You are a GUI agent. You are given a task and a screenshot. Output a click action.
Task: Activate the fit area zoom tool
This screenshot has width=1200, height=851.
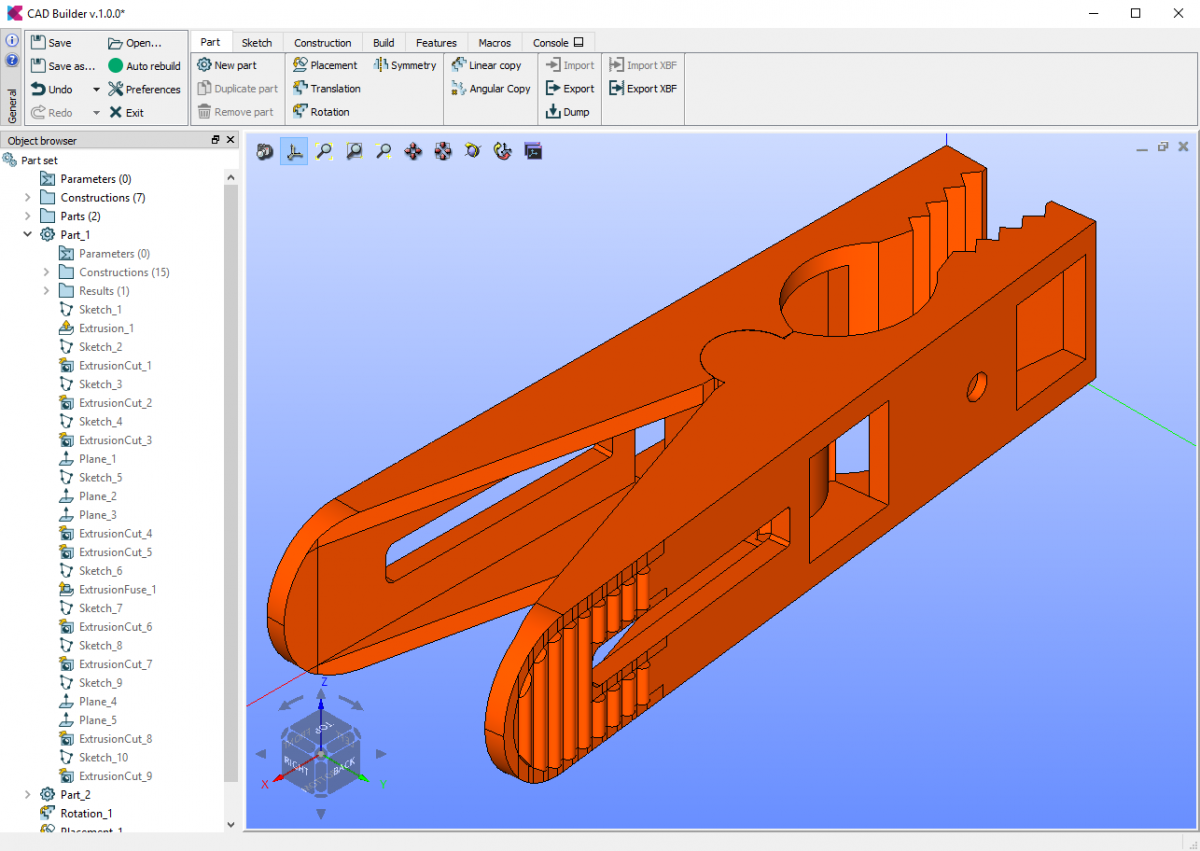354,152
